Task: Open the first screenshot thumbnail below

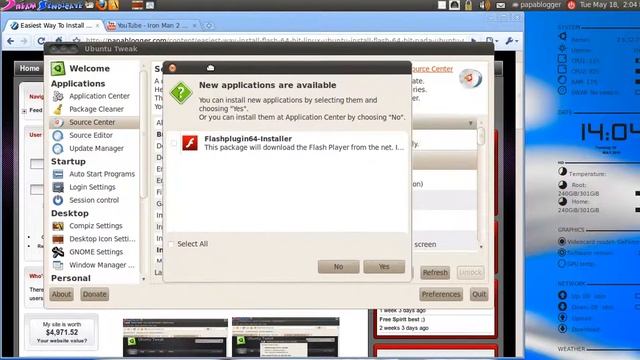Action: coord(175,338)
